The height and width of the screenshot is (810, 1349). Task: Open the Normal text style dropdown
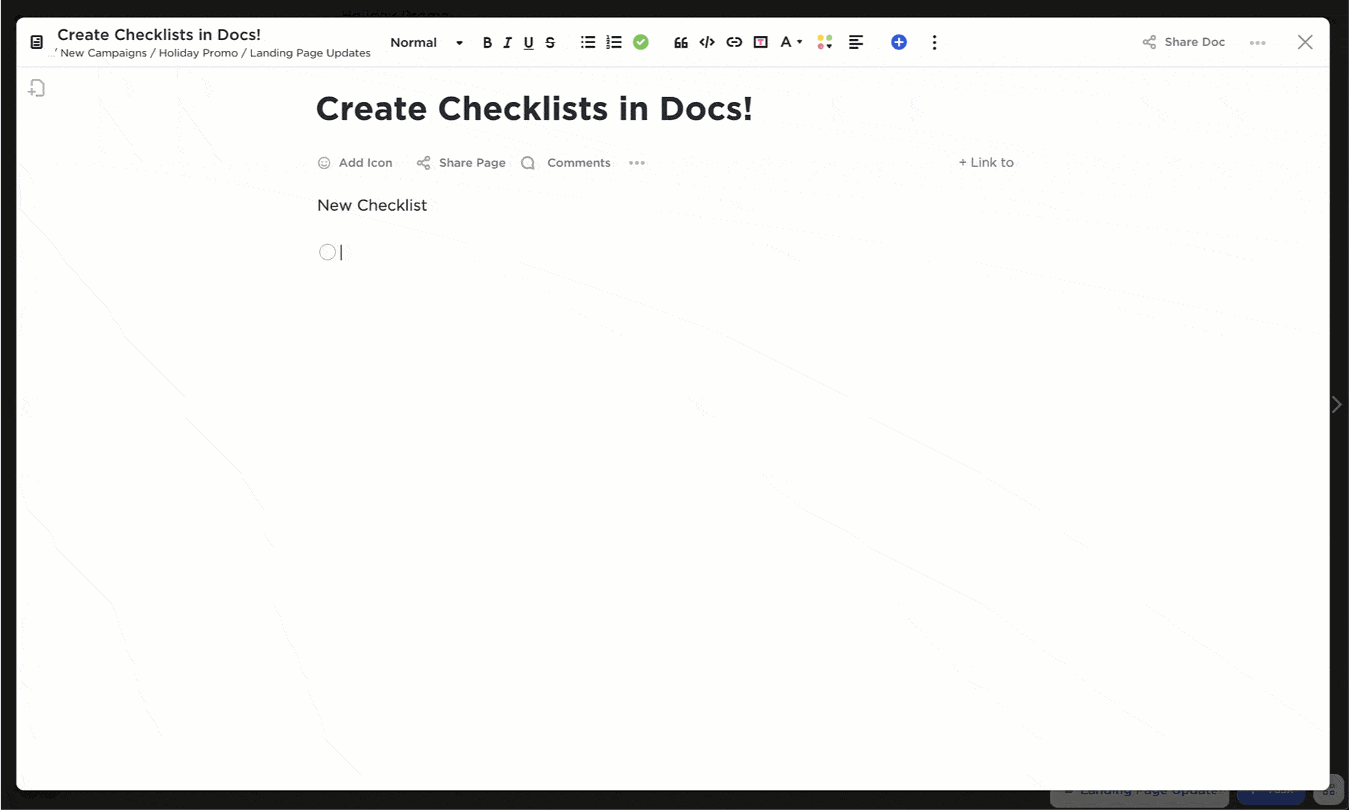tap(427, 43)
